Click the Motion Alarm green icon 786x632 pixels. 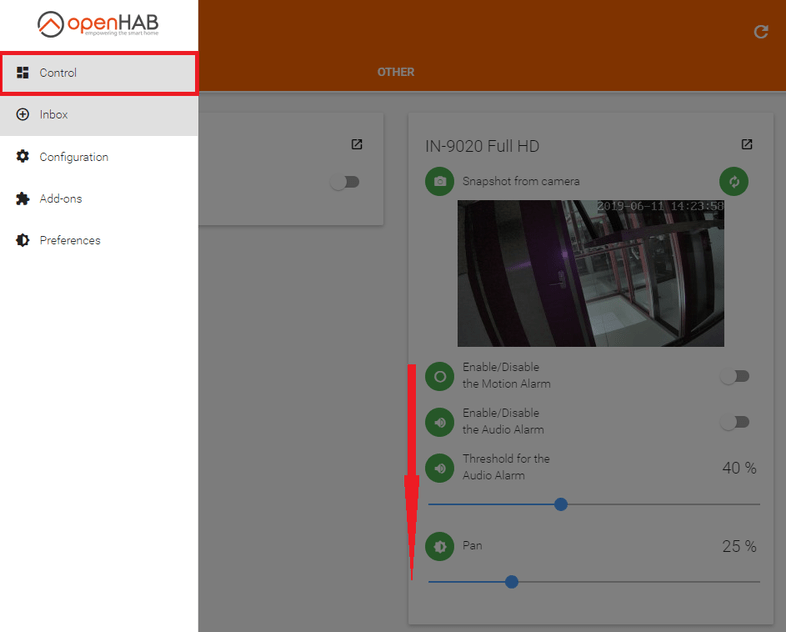(439, 376)
